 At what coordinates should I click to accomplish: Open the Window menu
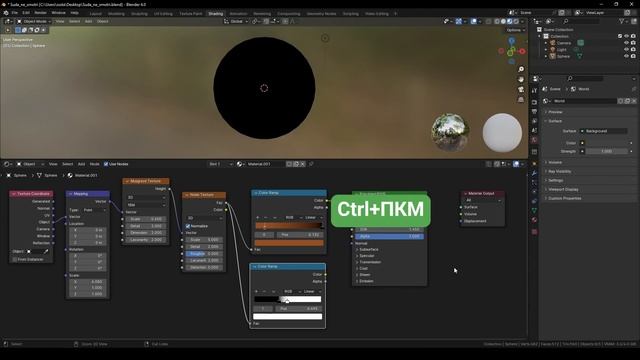[x=58, y=13]
